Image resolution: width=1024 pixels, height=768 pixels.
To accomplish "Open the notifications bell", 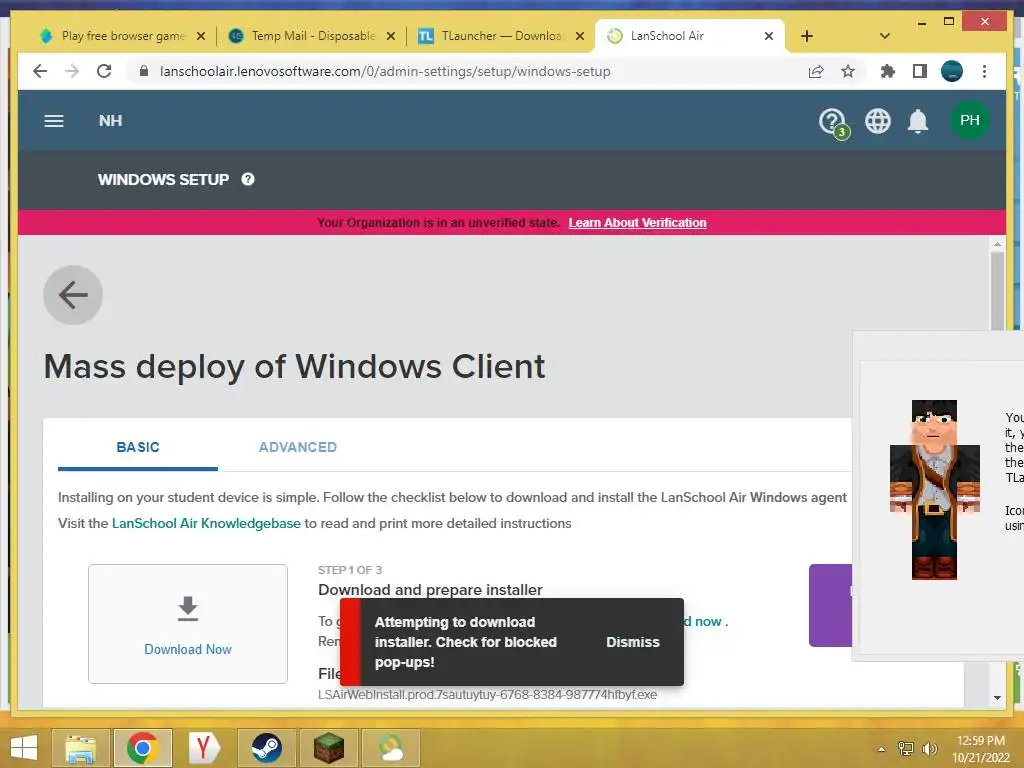I will (x=918, y=121).
